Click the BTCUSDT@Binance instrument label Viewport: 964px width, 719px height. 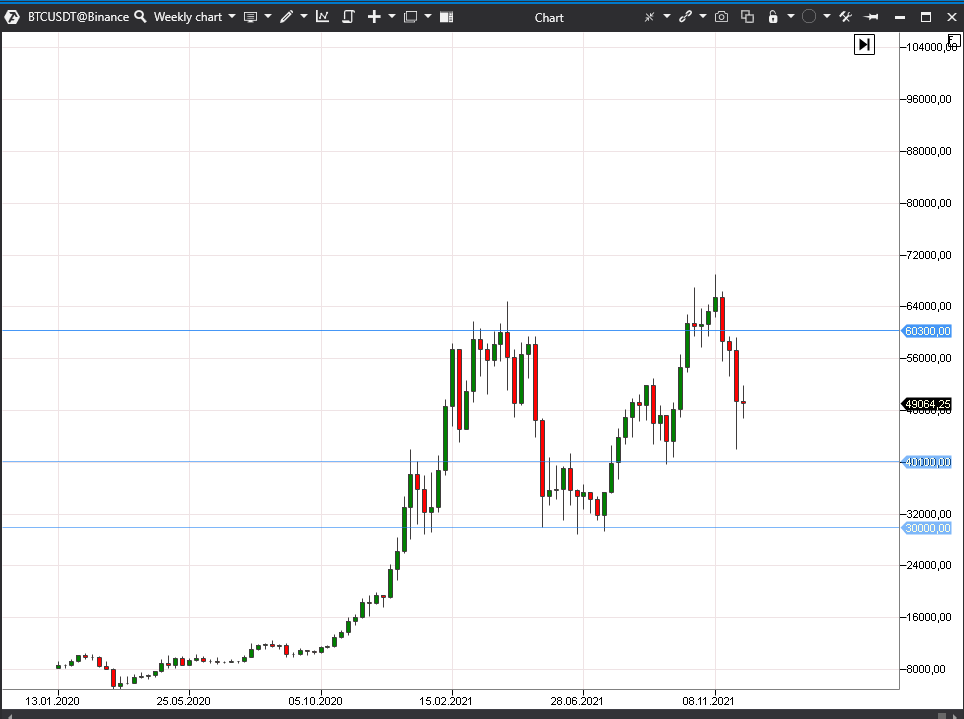click(78, 17)
